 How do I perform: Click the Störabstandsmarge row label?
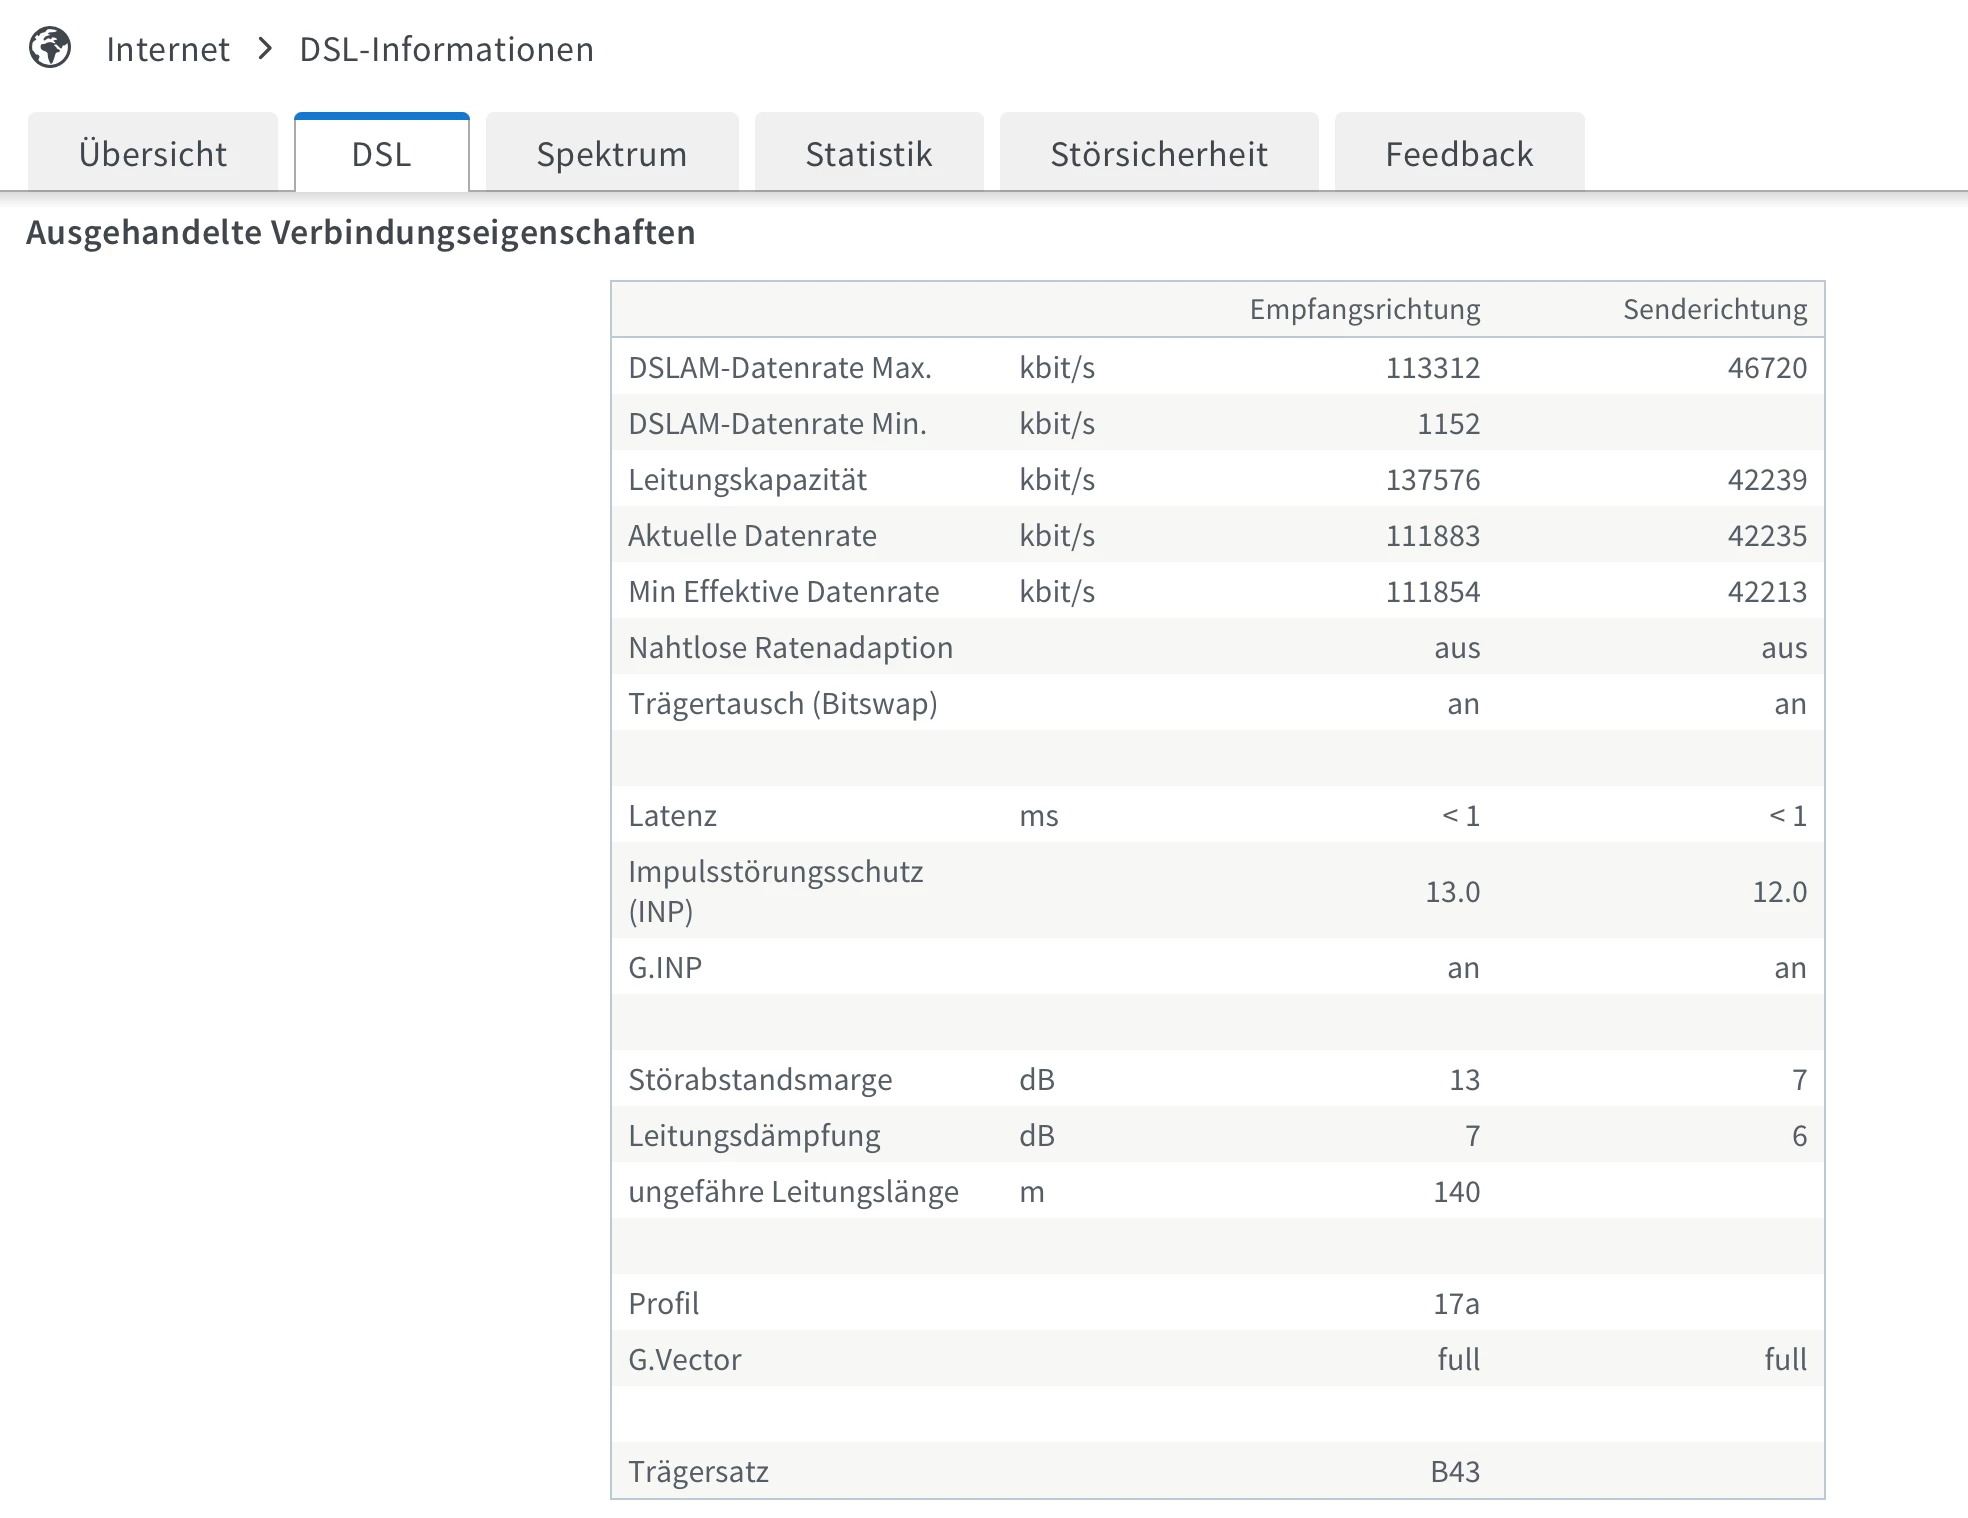click(759, 1080)
